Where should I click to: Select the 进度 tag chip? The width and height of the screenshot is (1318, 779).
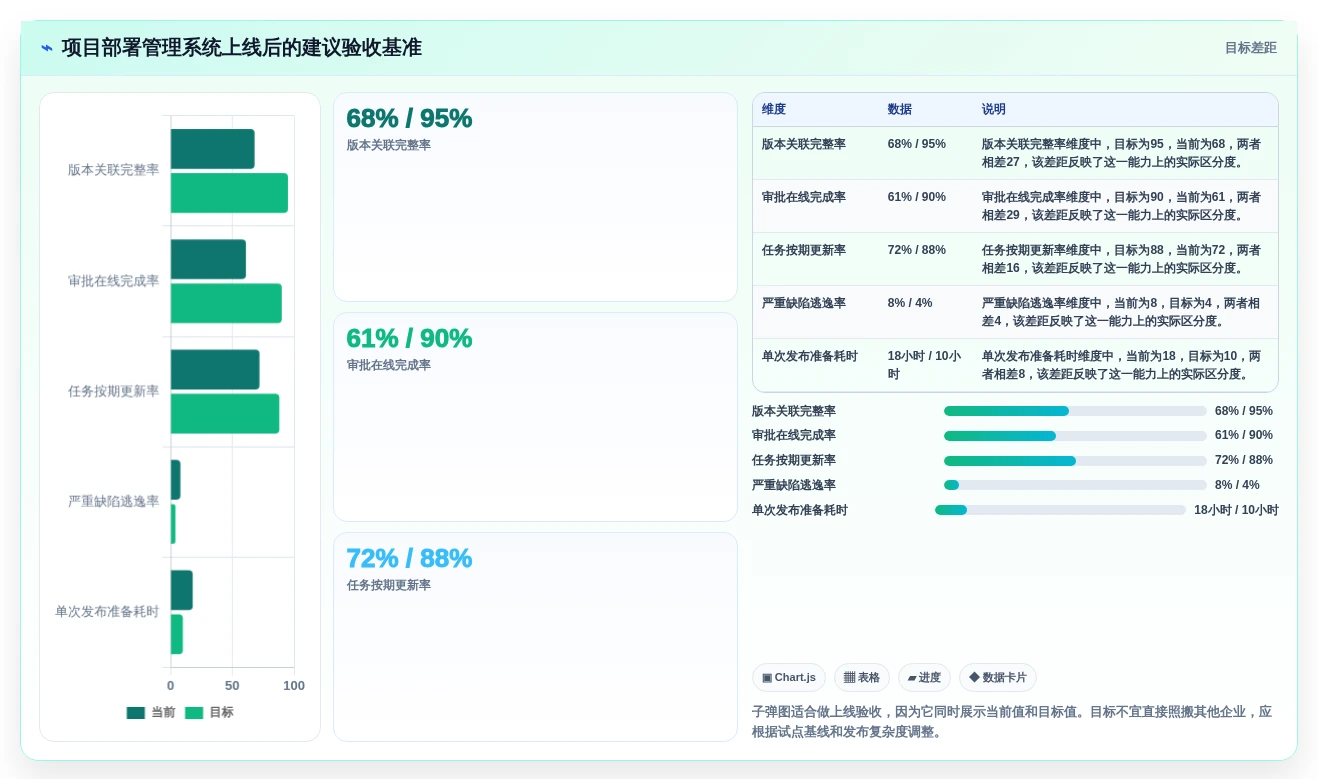[x=924, y=677]
